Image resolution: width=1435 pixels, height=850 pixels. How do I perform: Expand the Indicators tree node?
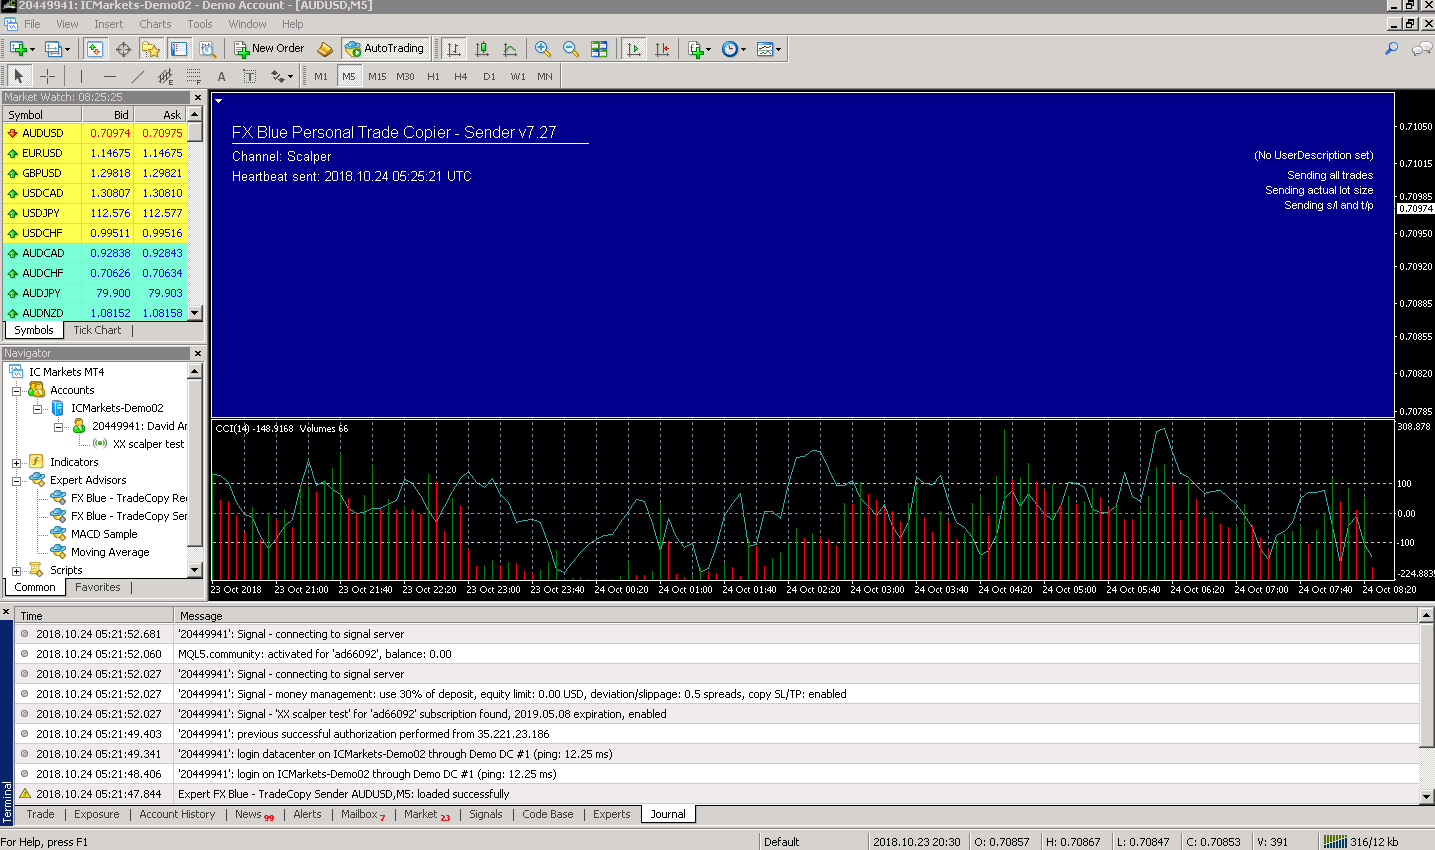coord(16,462)
